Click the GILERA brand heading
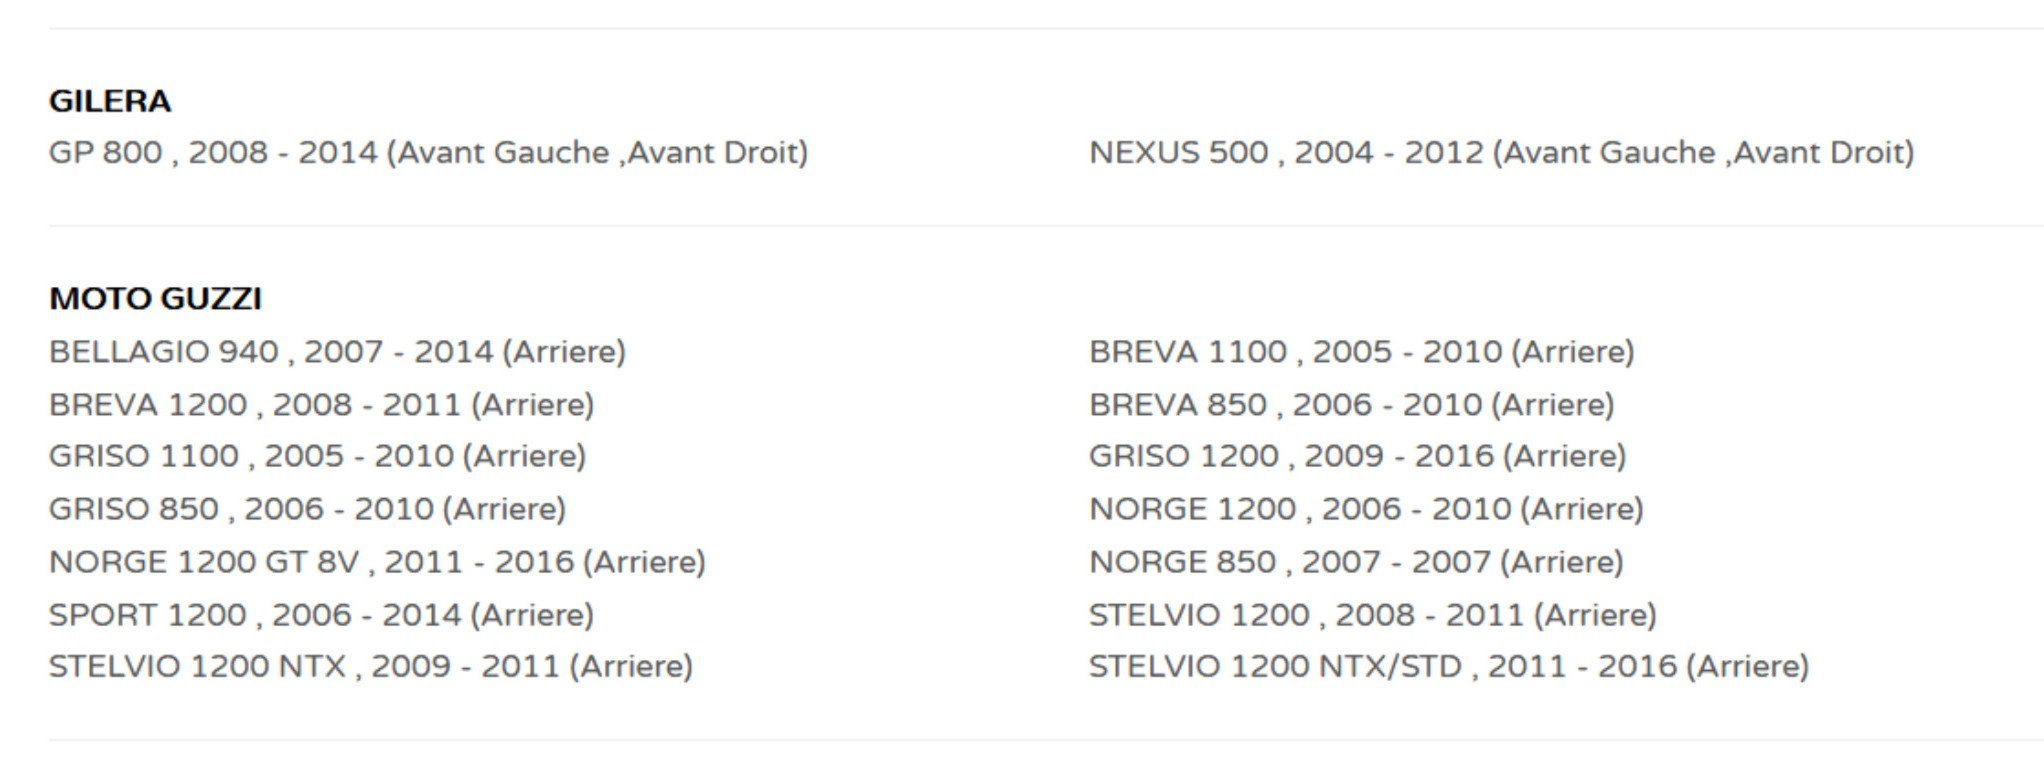 tap(110, 101)
